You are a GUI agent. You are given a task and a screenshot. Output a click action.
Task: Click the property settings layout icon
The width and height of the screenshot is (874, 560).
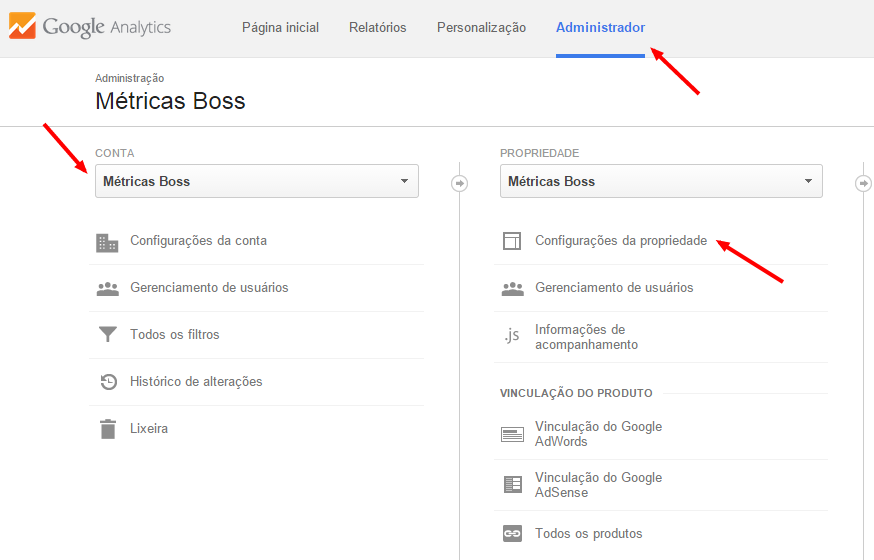(512, 242)
